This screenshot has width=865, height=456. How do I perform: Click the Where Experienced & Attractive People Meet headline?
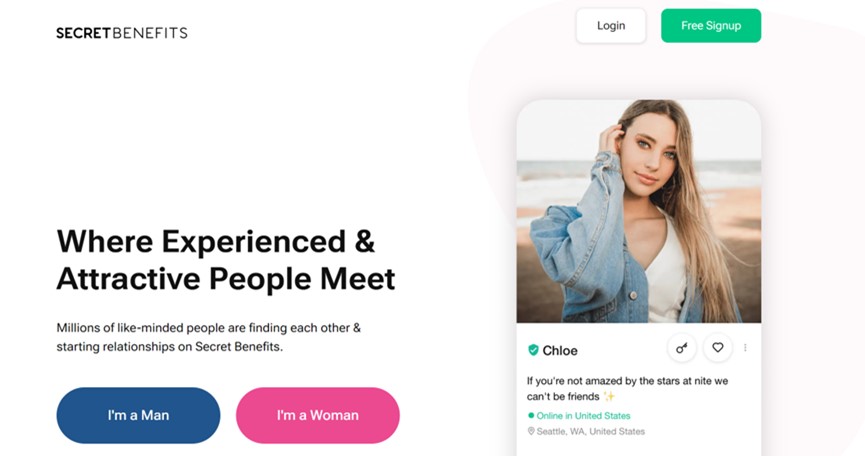click(226, 260)
